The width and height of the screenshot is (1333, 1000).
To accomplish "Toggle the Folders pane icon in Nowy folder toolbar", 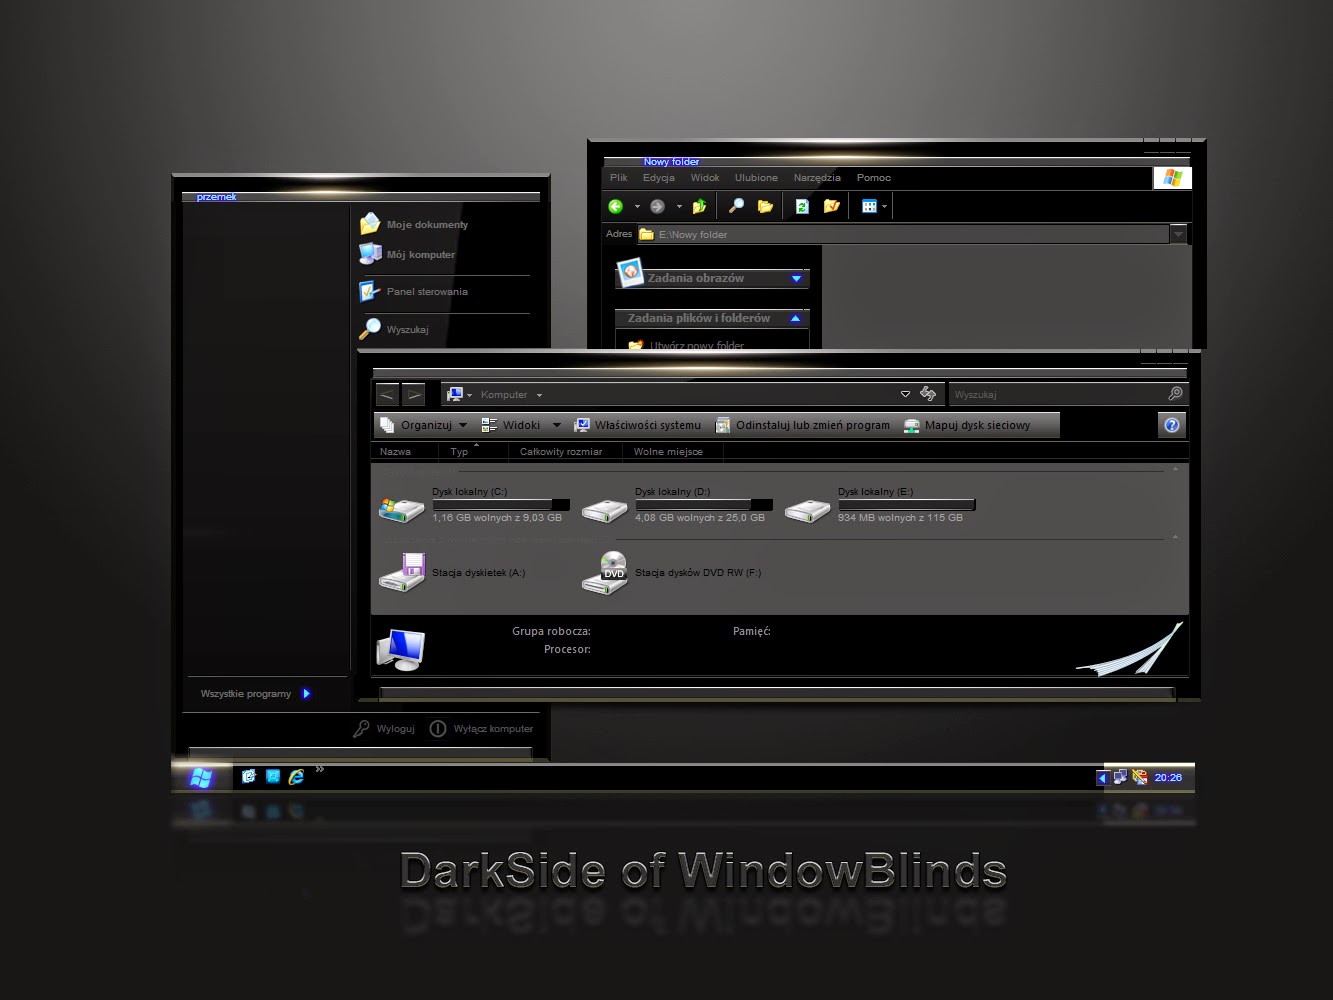I will point(765,206).
